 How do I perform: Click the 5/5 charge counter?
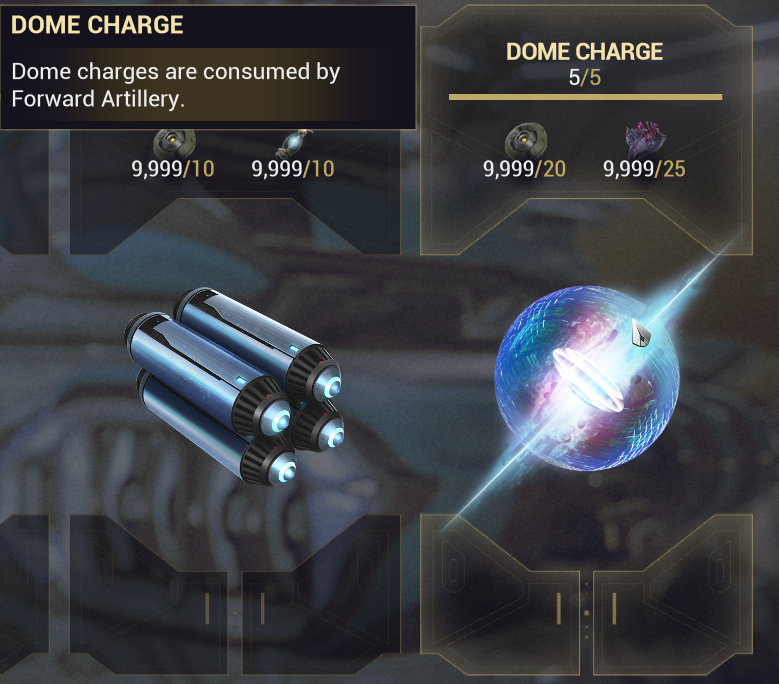[x=585, y=77]
